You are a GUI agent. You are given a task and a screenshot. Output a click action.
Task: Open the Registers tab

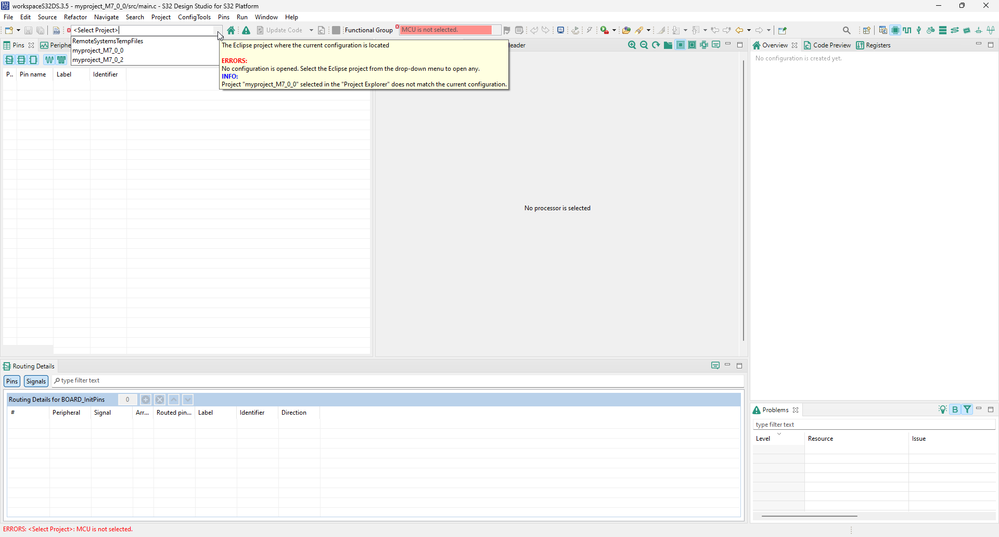[873, 45]
